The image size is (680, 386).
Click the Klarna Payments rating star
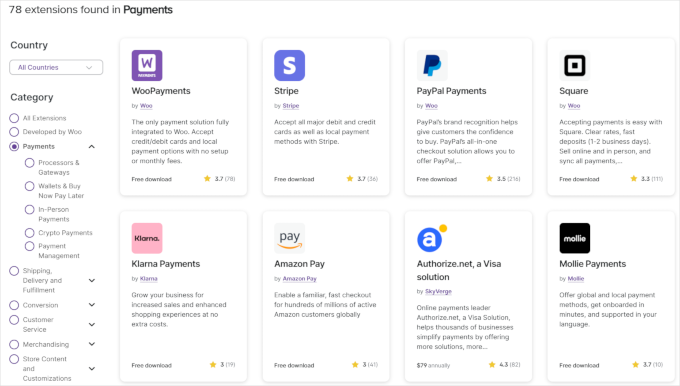[x=213, y=365]
